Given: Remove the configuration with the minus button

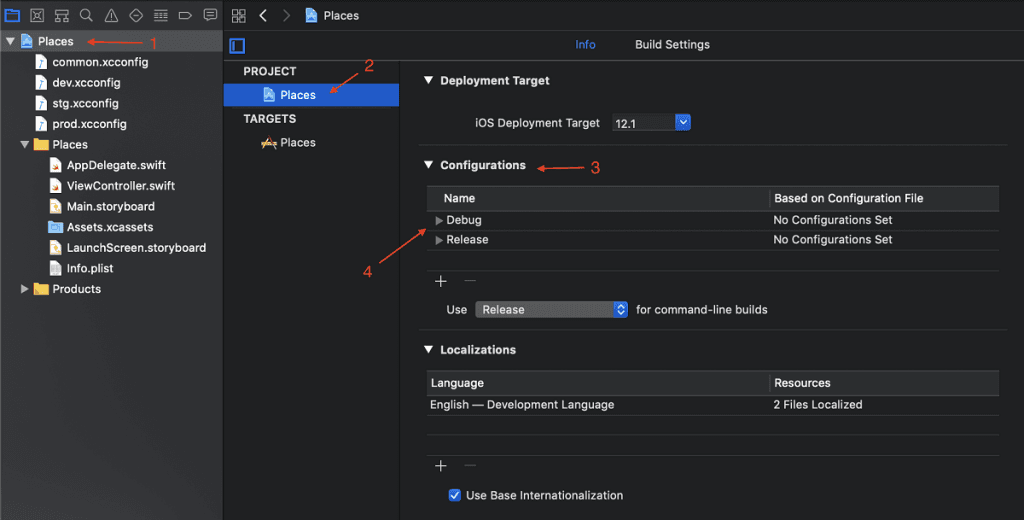Looking at the screenshot, I should [470, 281].
